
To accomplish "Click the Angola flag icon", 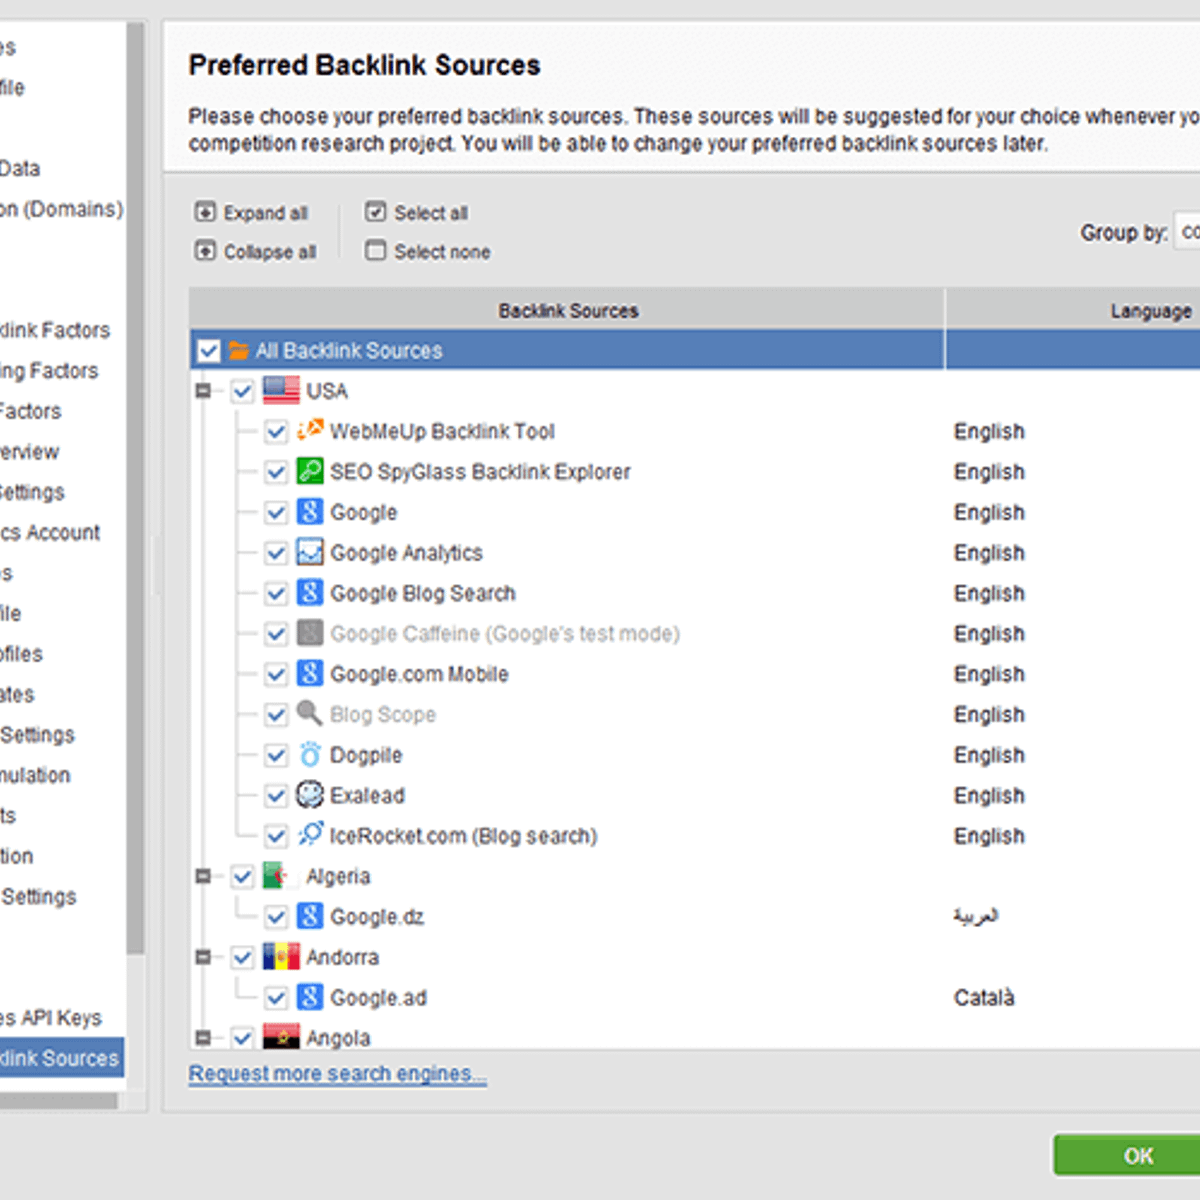I will (x=281, y=1037).
